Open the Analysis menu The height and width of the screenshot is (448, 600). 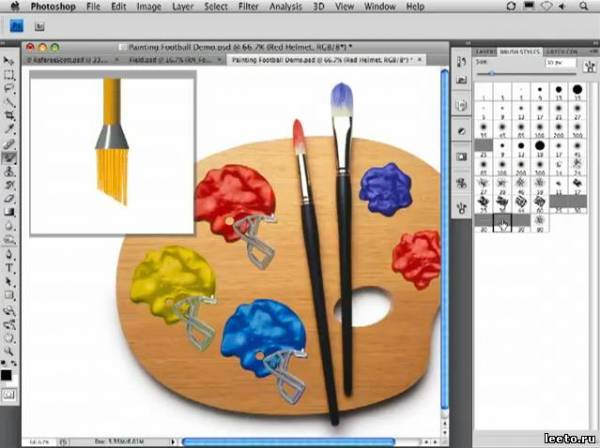pyautogui.click(x=285, y=7)
